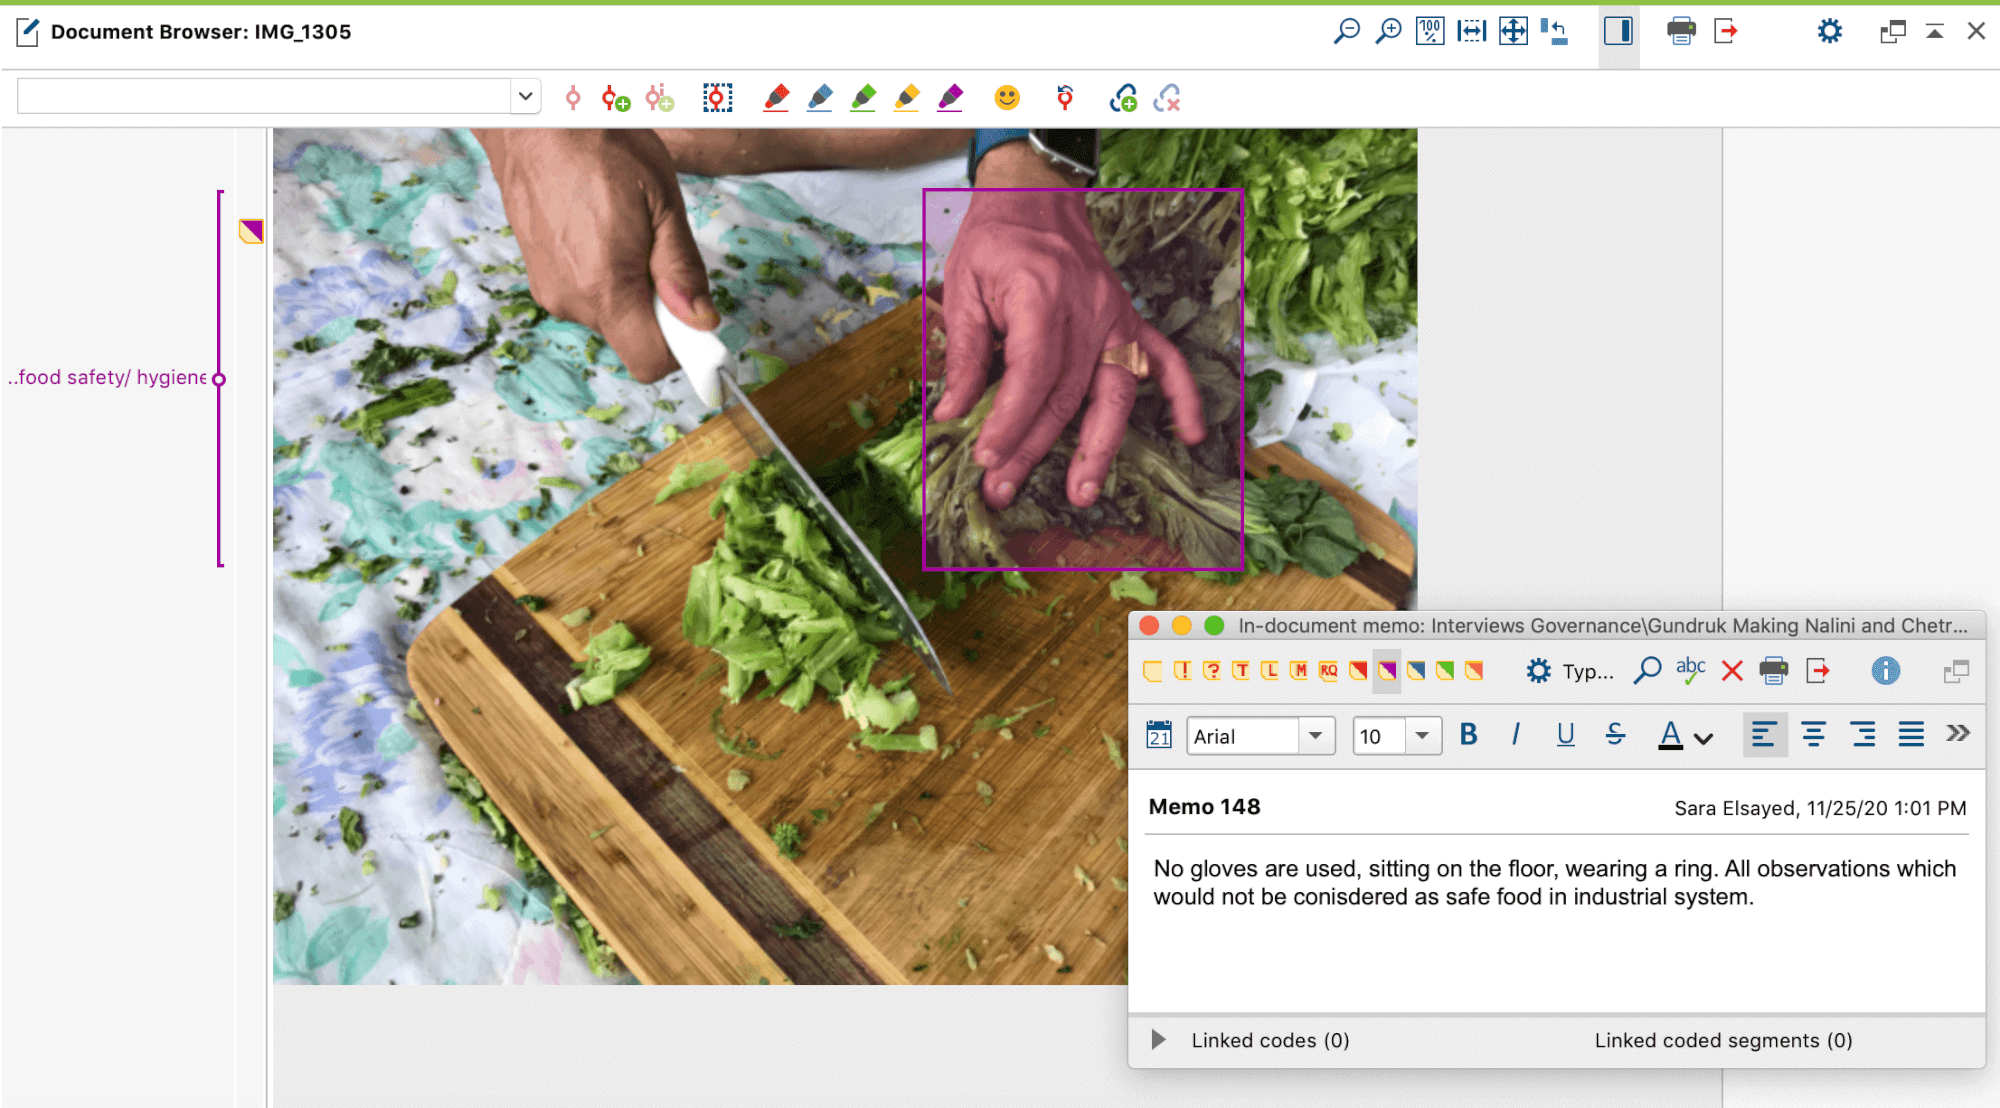The width and height of the screenshot is (2000, 1108).
Task: Choose blue-cornered memo icon
Action: [1416, 670]
